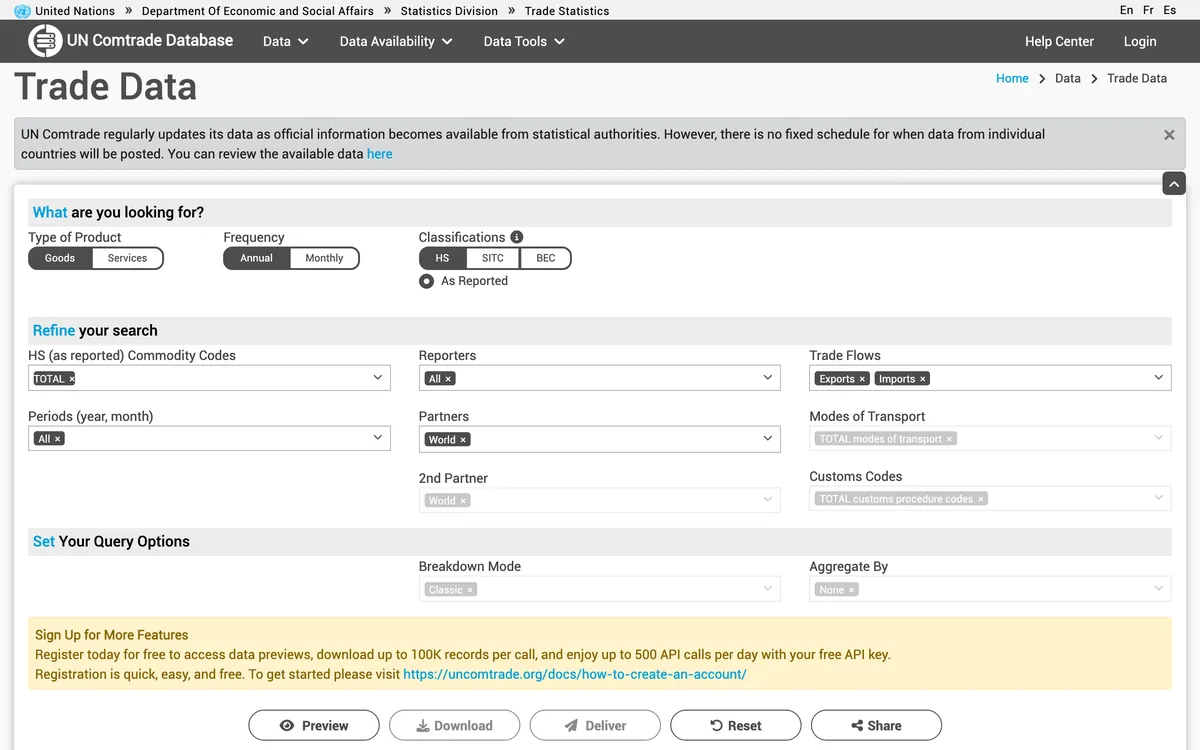Screen dimensions: 1200x750
Task: Open Department Of Economic and Social Affairs link
Action: coord(258,11)
